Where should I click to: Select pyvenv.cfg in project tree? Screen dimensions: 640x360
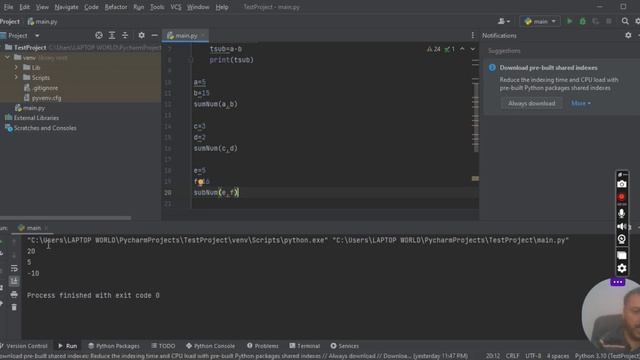(x=42, y=98)
